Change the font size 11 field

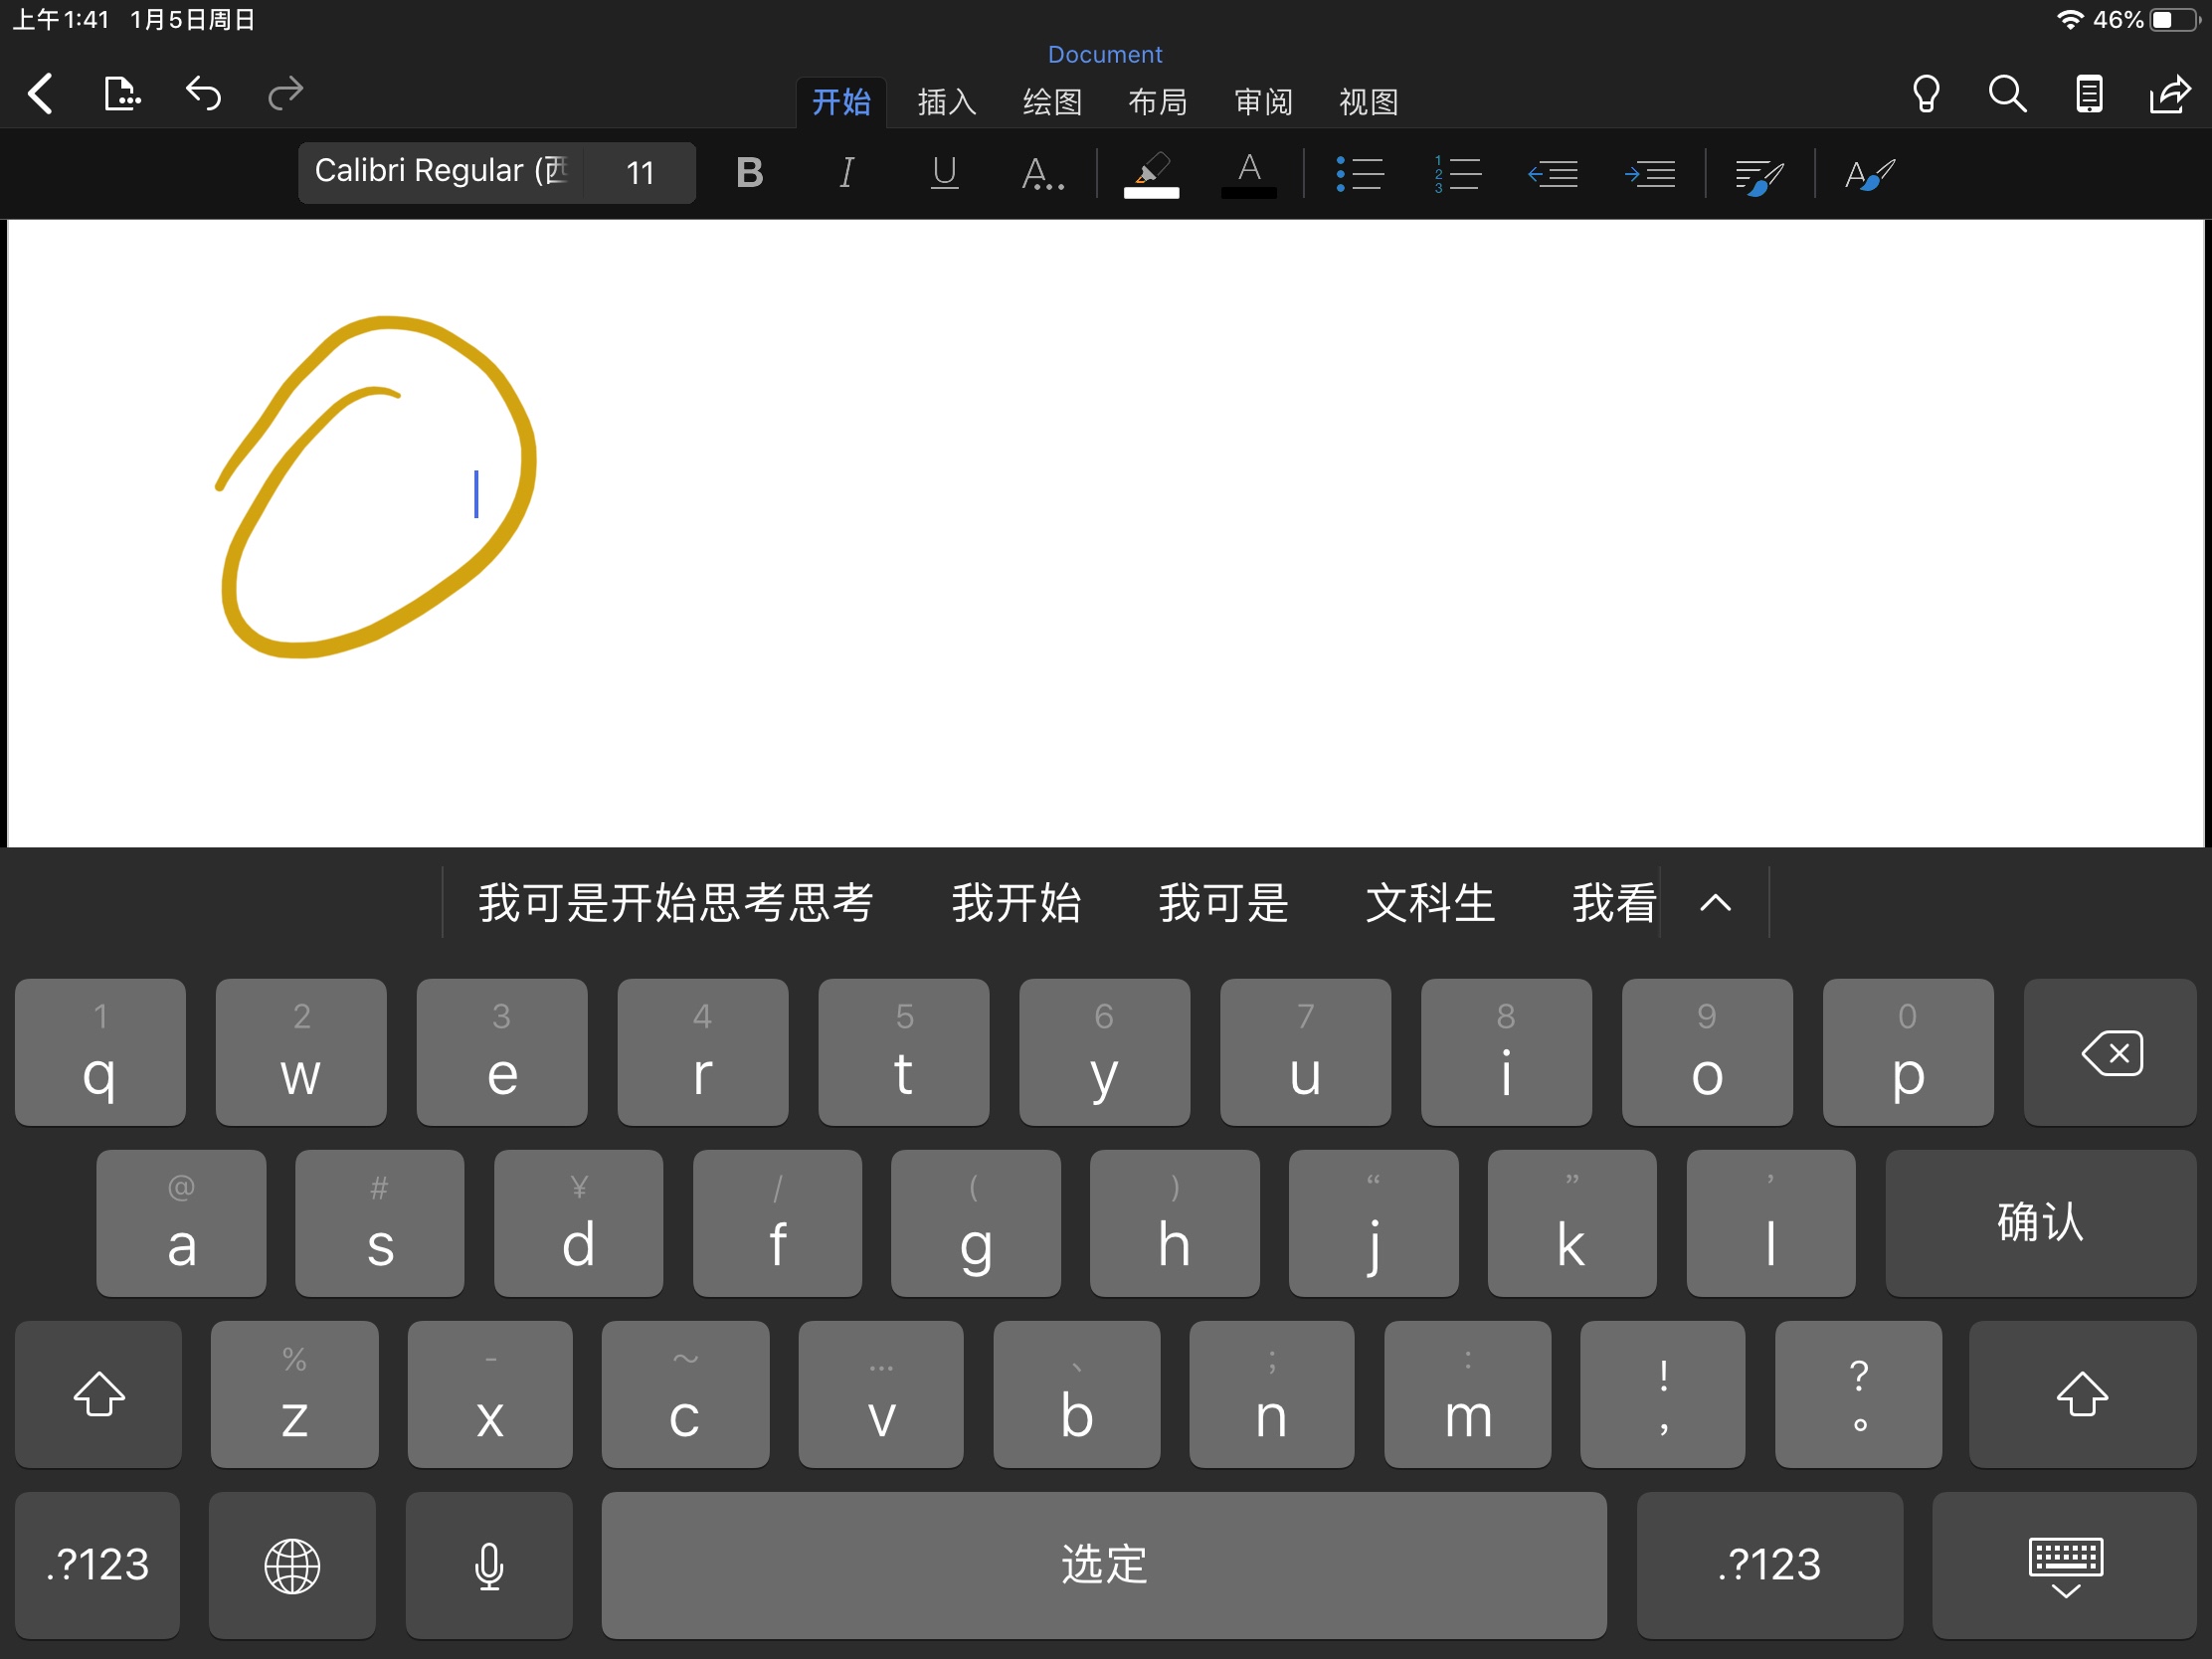click(x=640, y=172)
